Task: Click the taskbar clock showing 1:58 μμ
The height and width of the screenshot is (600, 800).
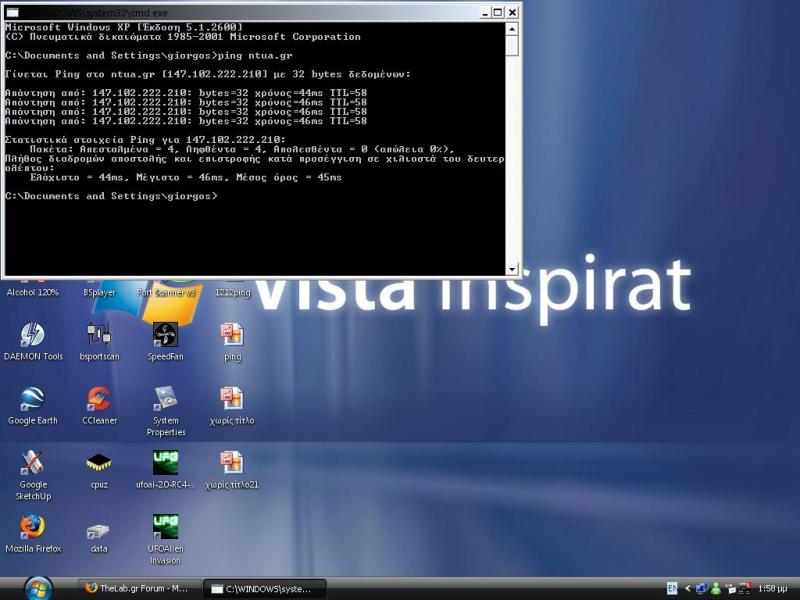Action: [x=772, y=589]
